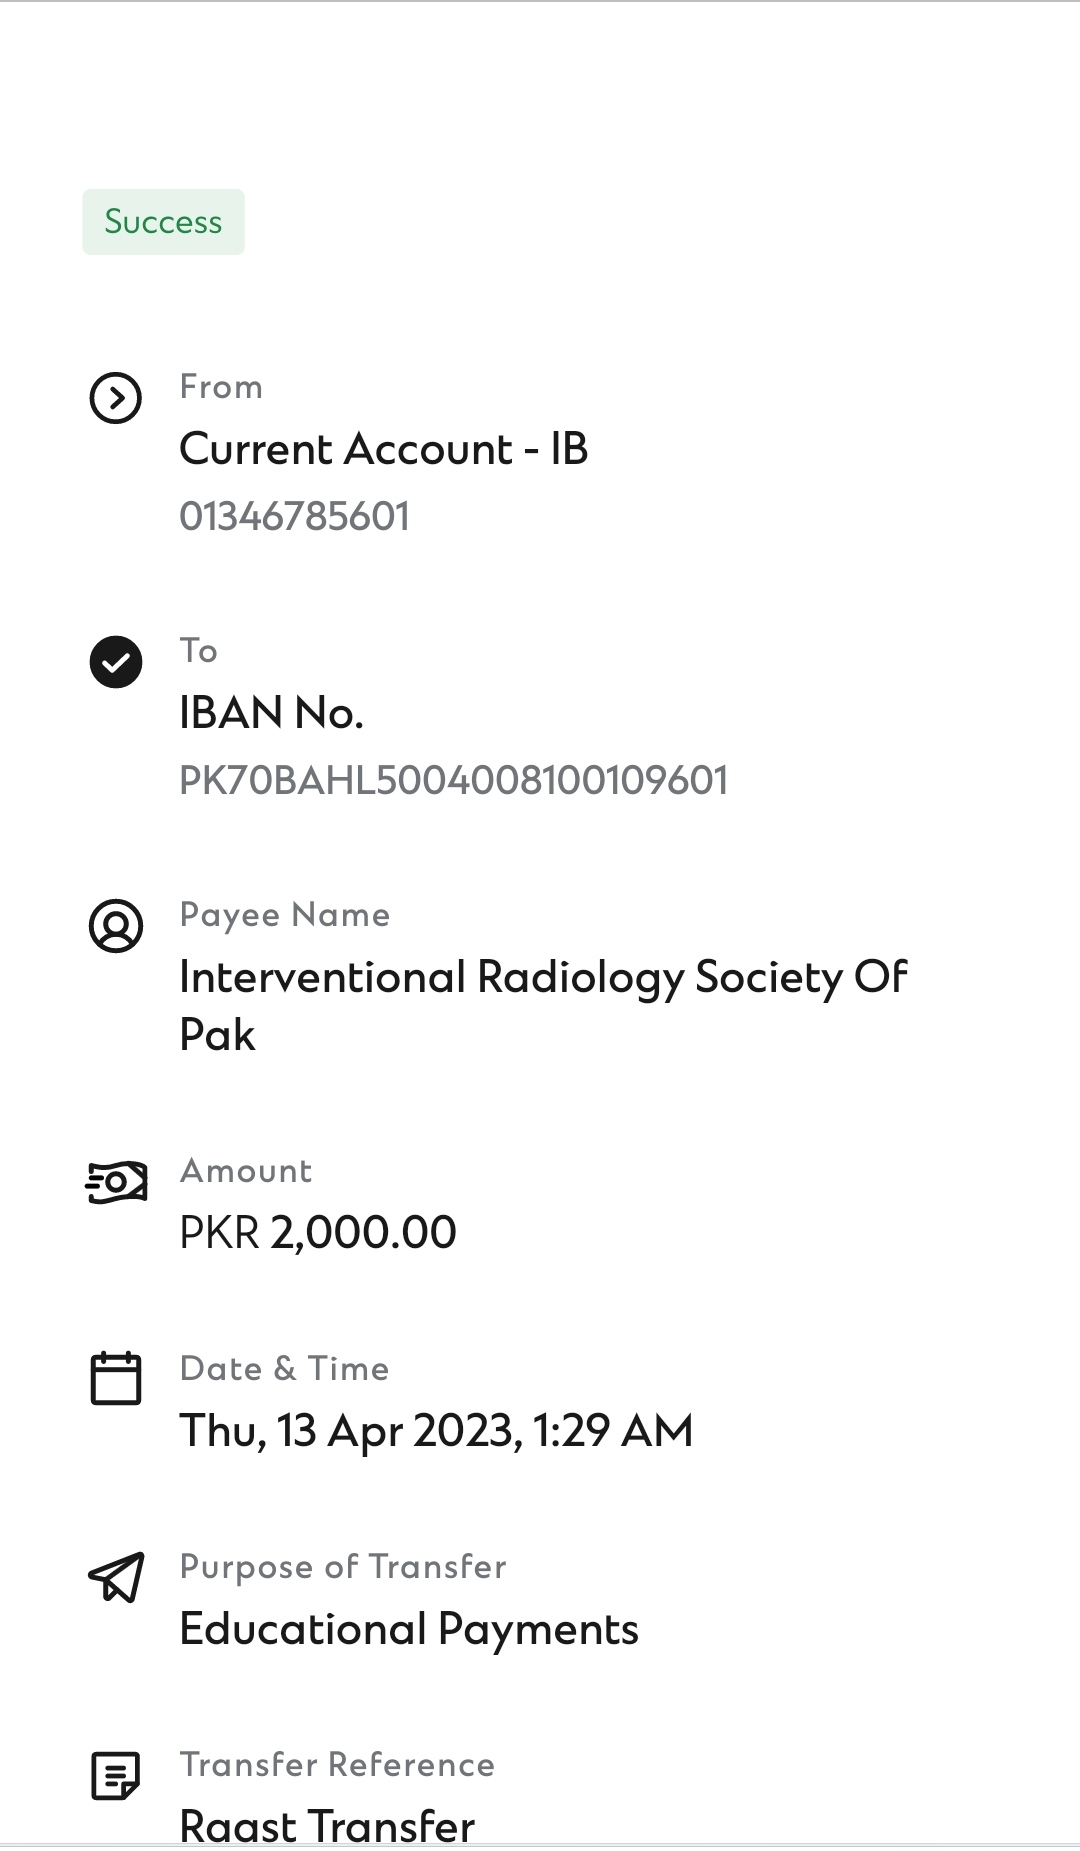Tap the PKR 2,000.00 amount value

click(318, 1232)
